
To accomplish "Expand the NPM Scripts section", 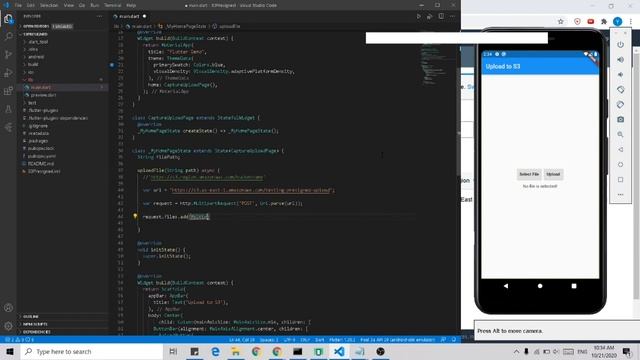I will (63, 324).
